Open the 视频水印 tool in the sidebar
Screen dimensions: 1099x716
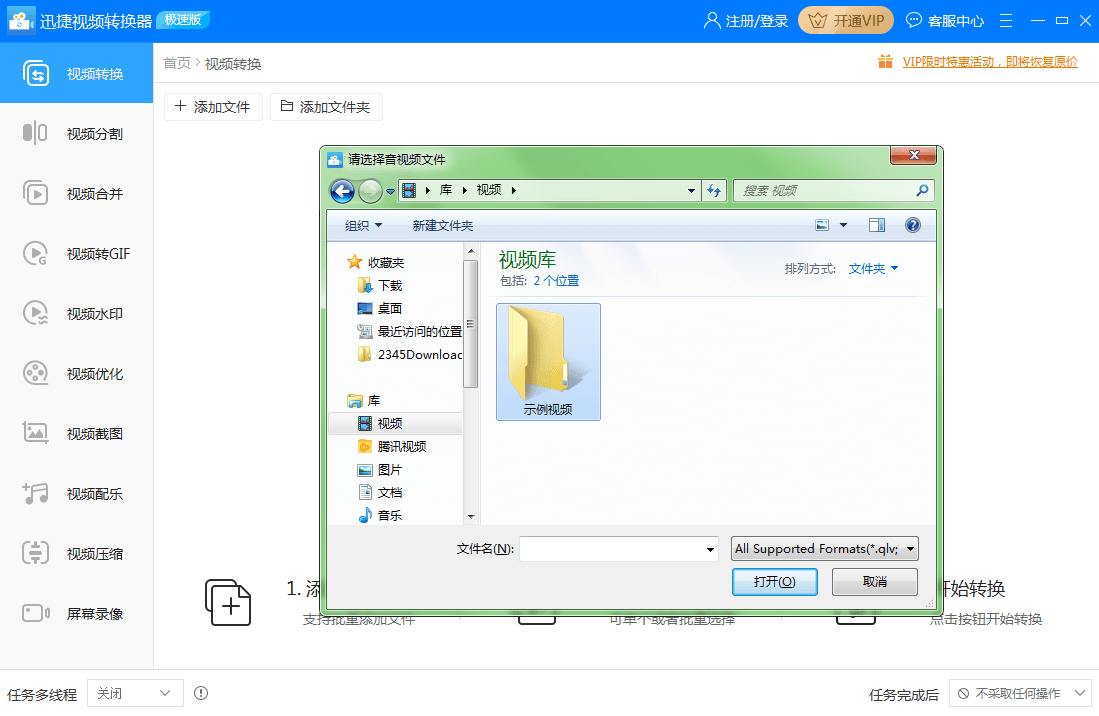click(x=76, y=313)
